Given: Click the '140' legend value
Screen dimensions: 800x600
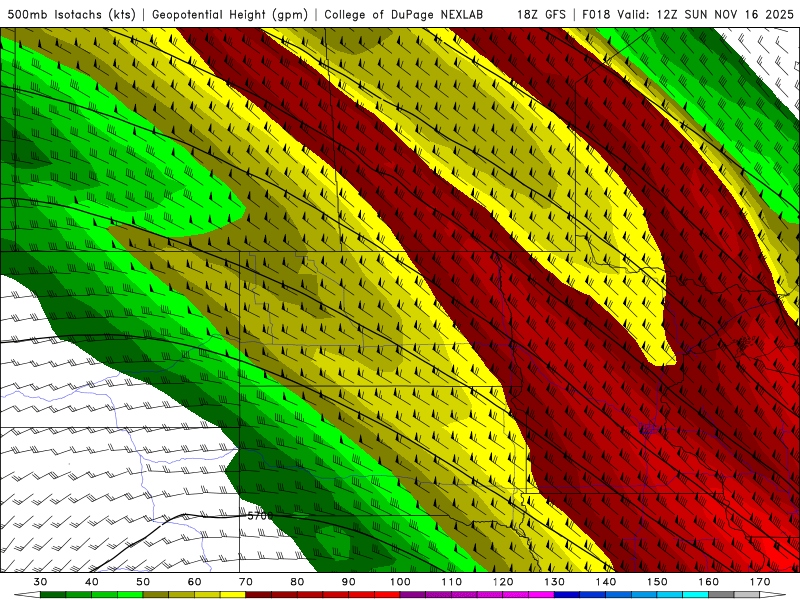Looking at the screenshot, I should coord(606,582).
